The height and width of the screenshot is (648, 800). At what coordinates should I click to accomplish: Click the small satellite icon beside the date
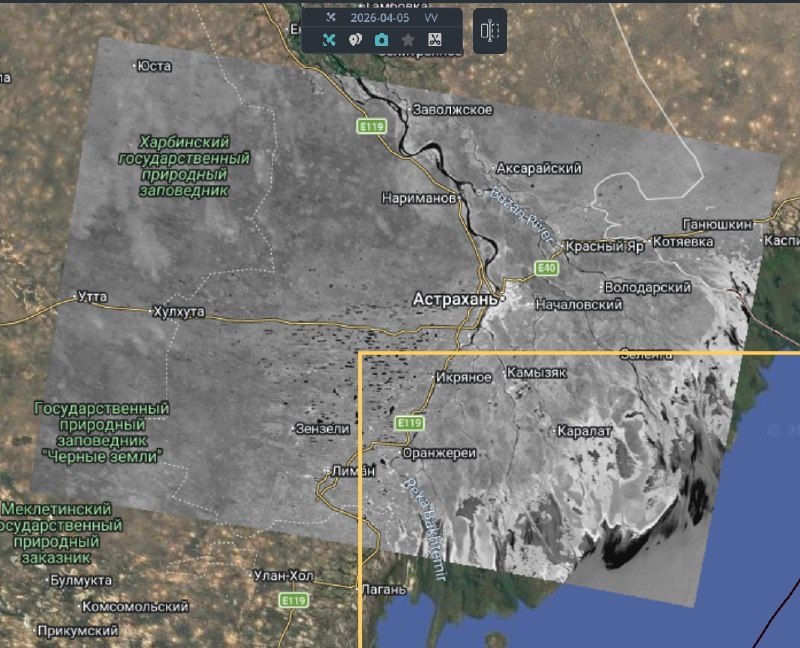(330, 17)
